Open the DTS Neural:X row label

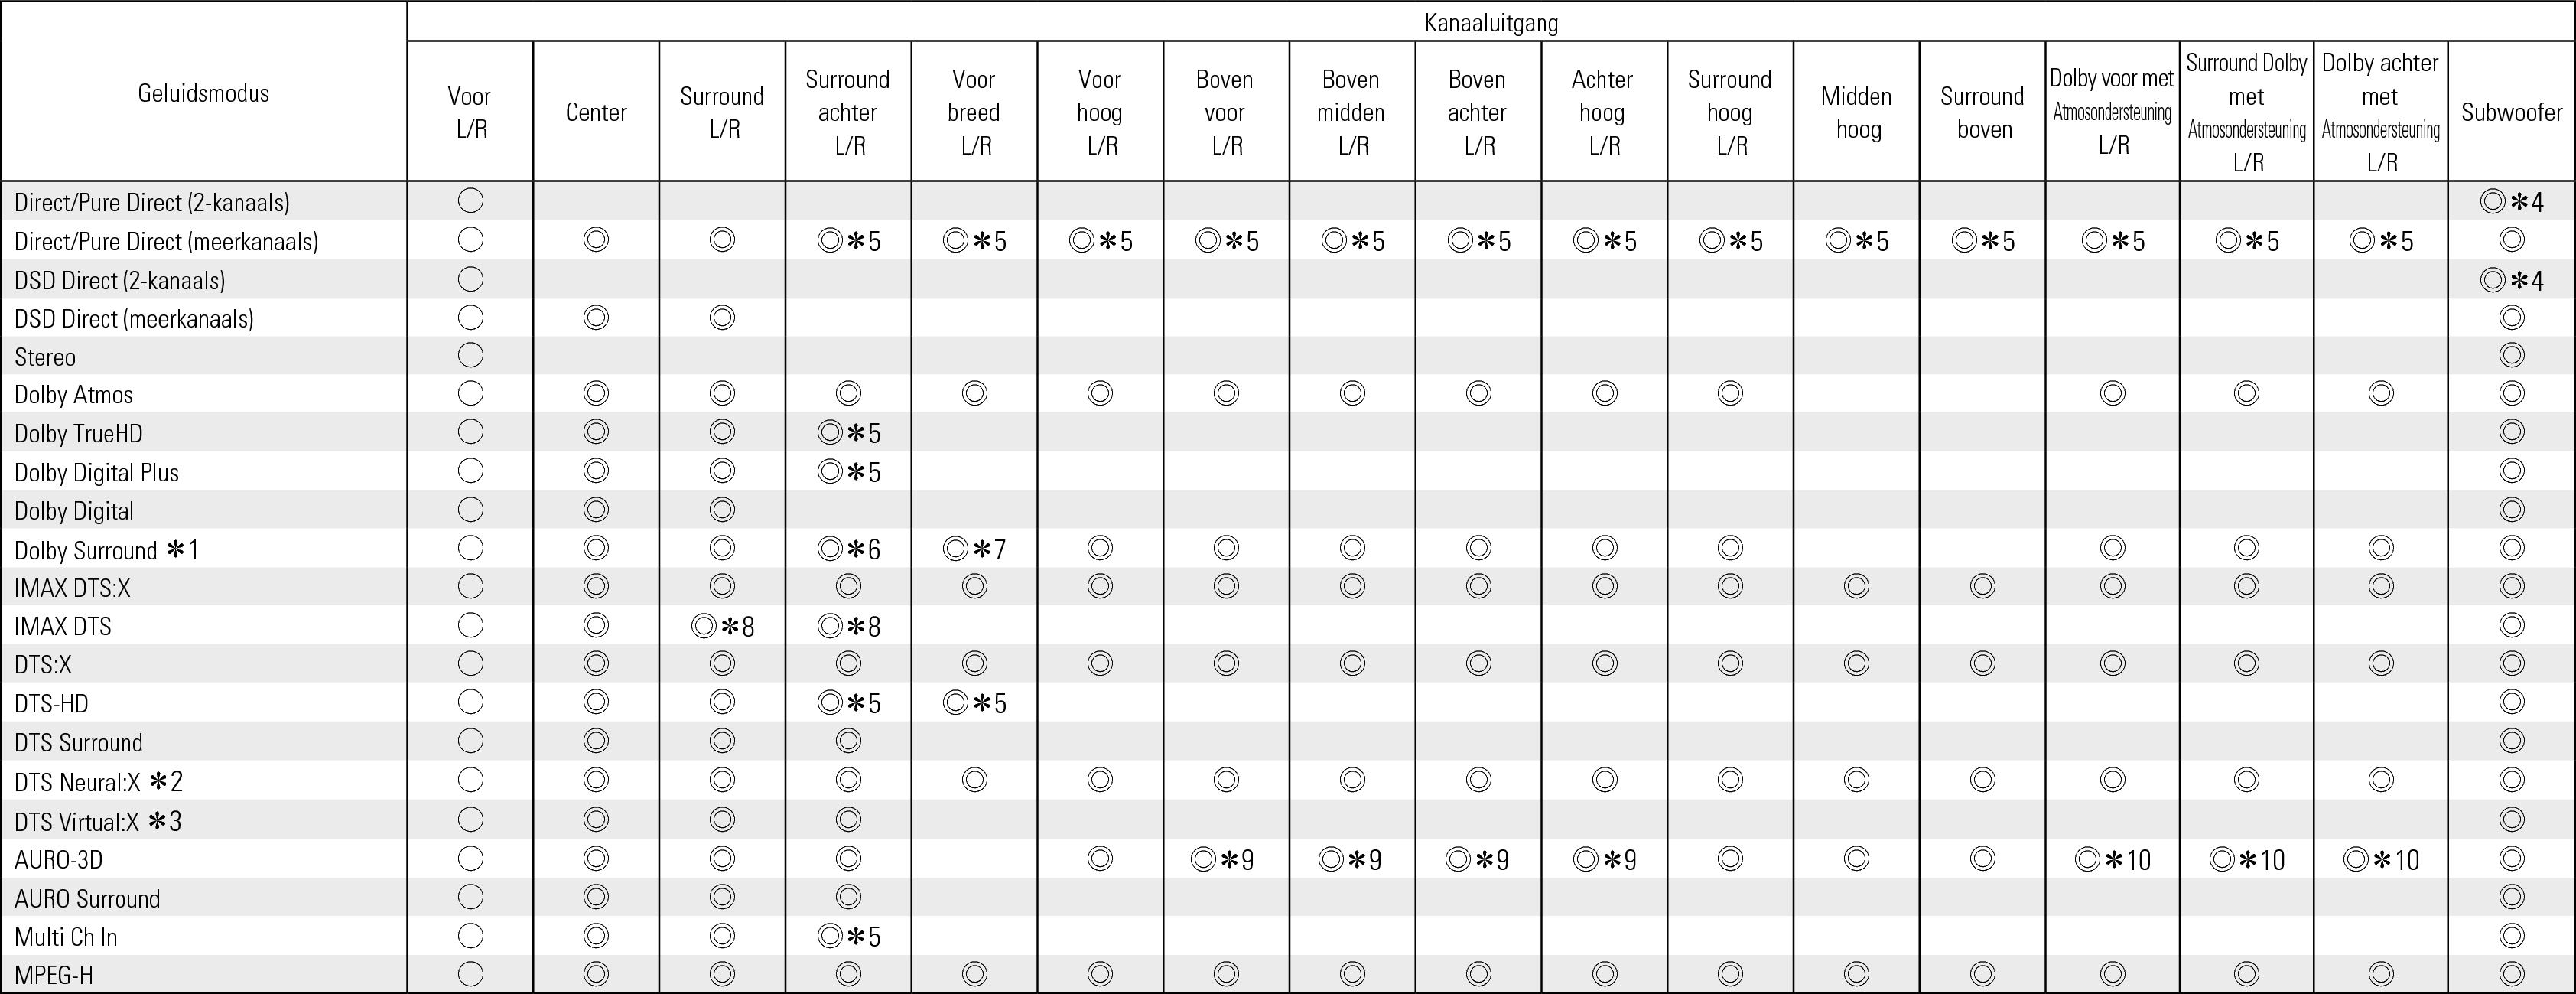pos(98,782)
